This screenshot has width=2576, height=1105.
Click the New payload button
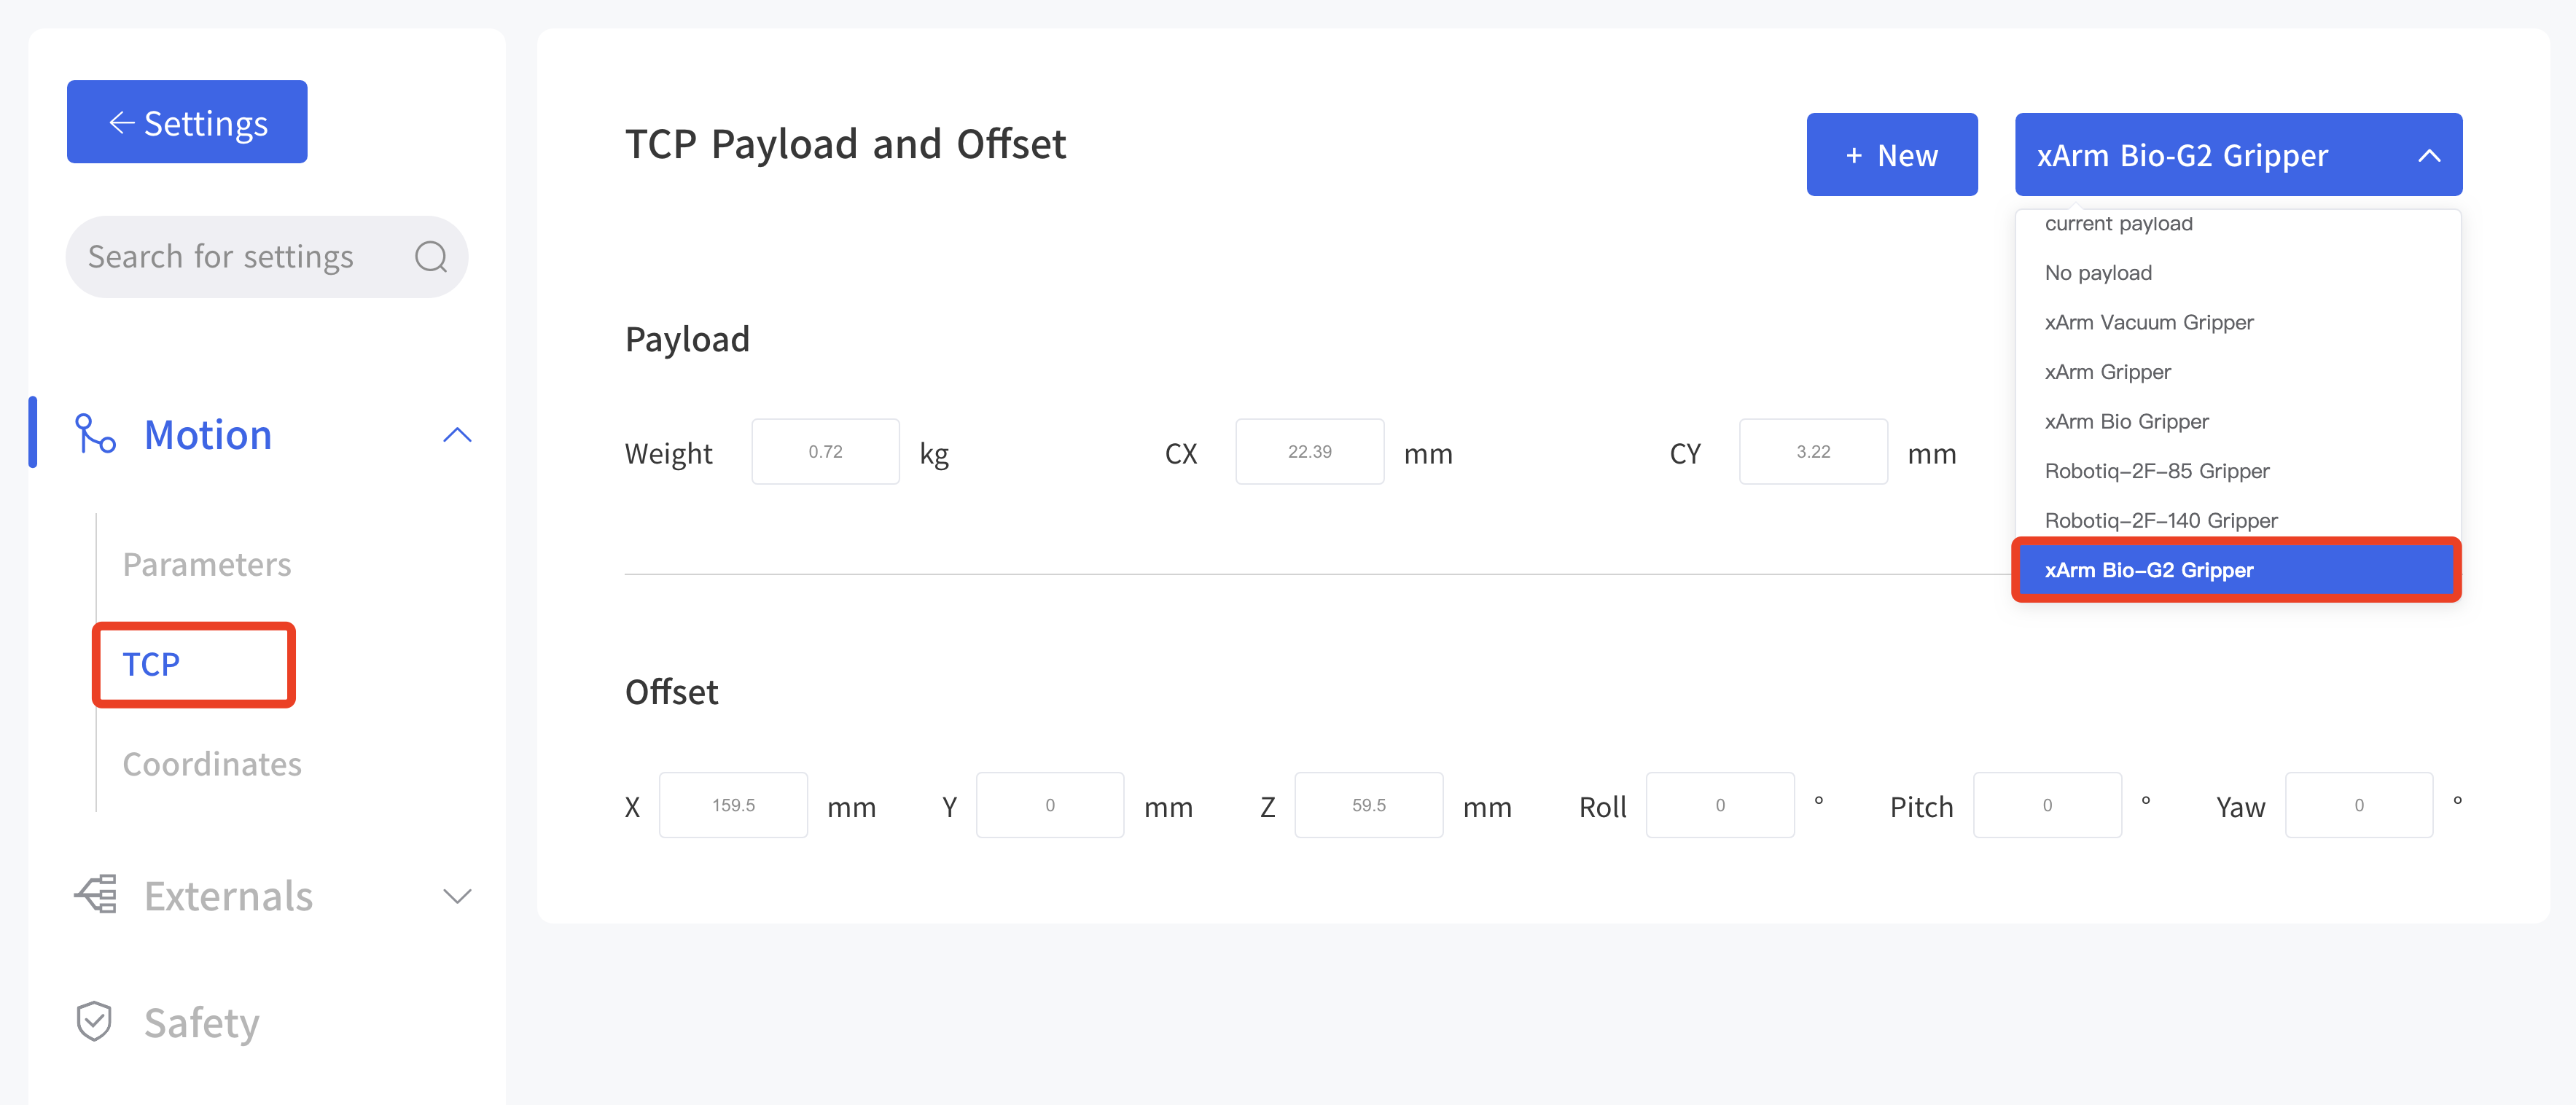click(x=1891, y=154)
